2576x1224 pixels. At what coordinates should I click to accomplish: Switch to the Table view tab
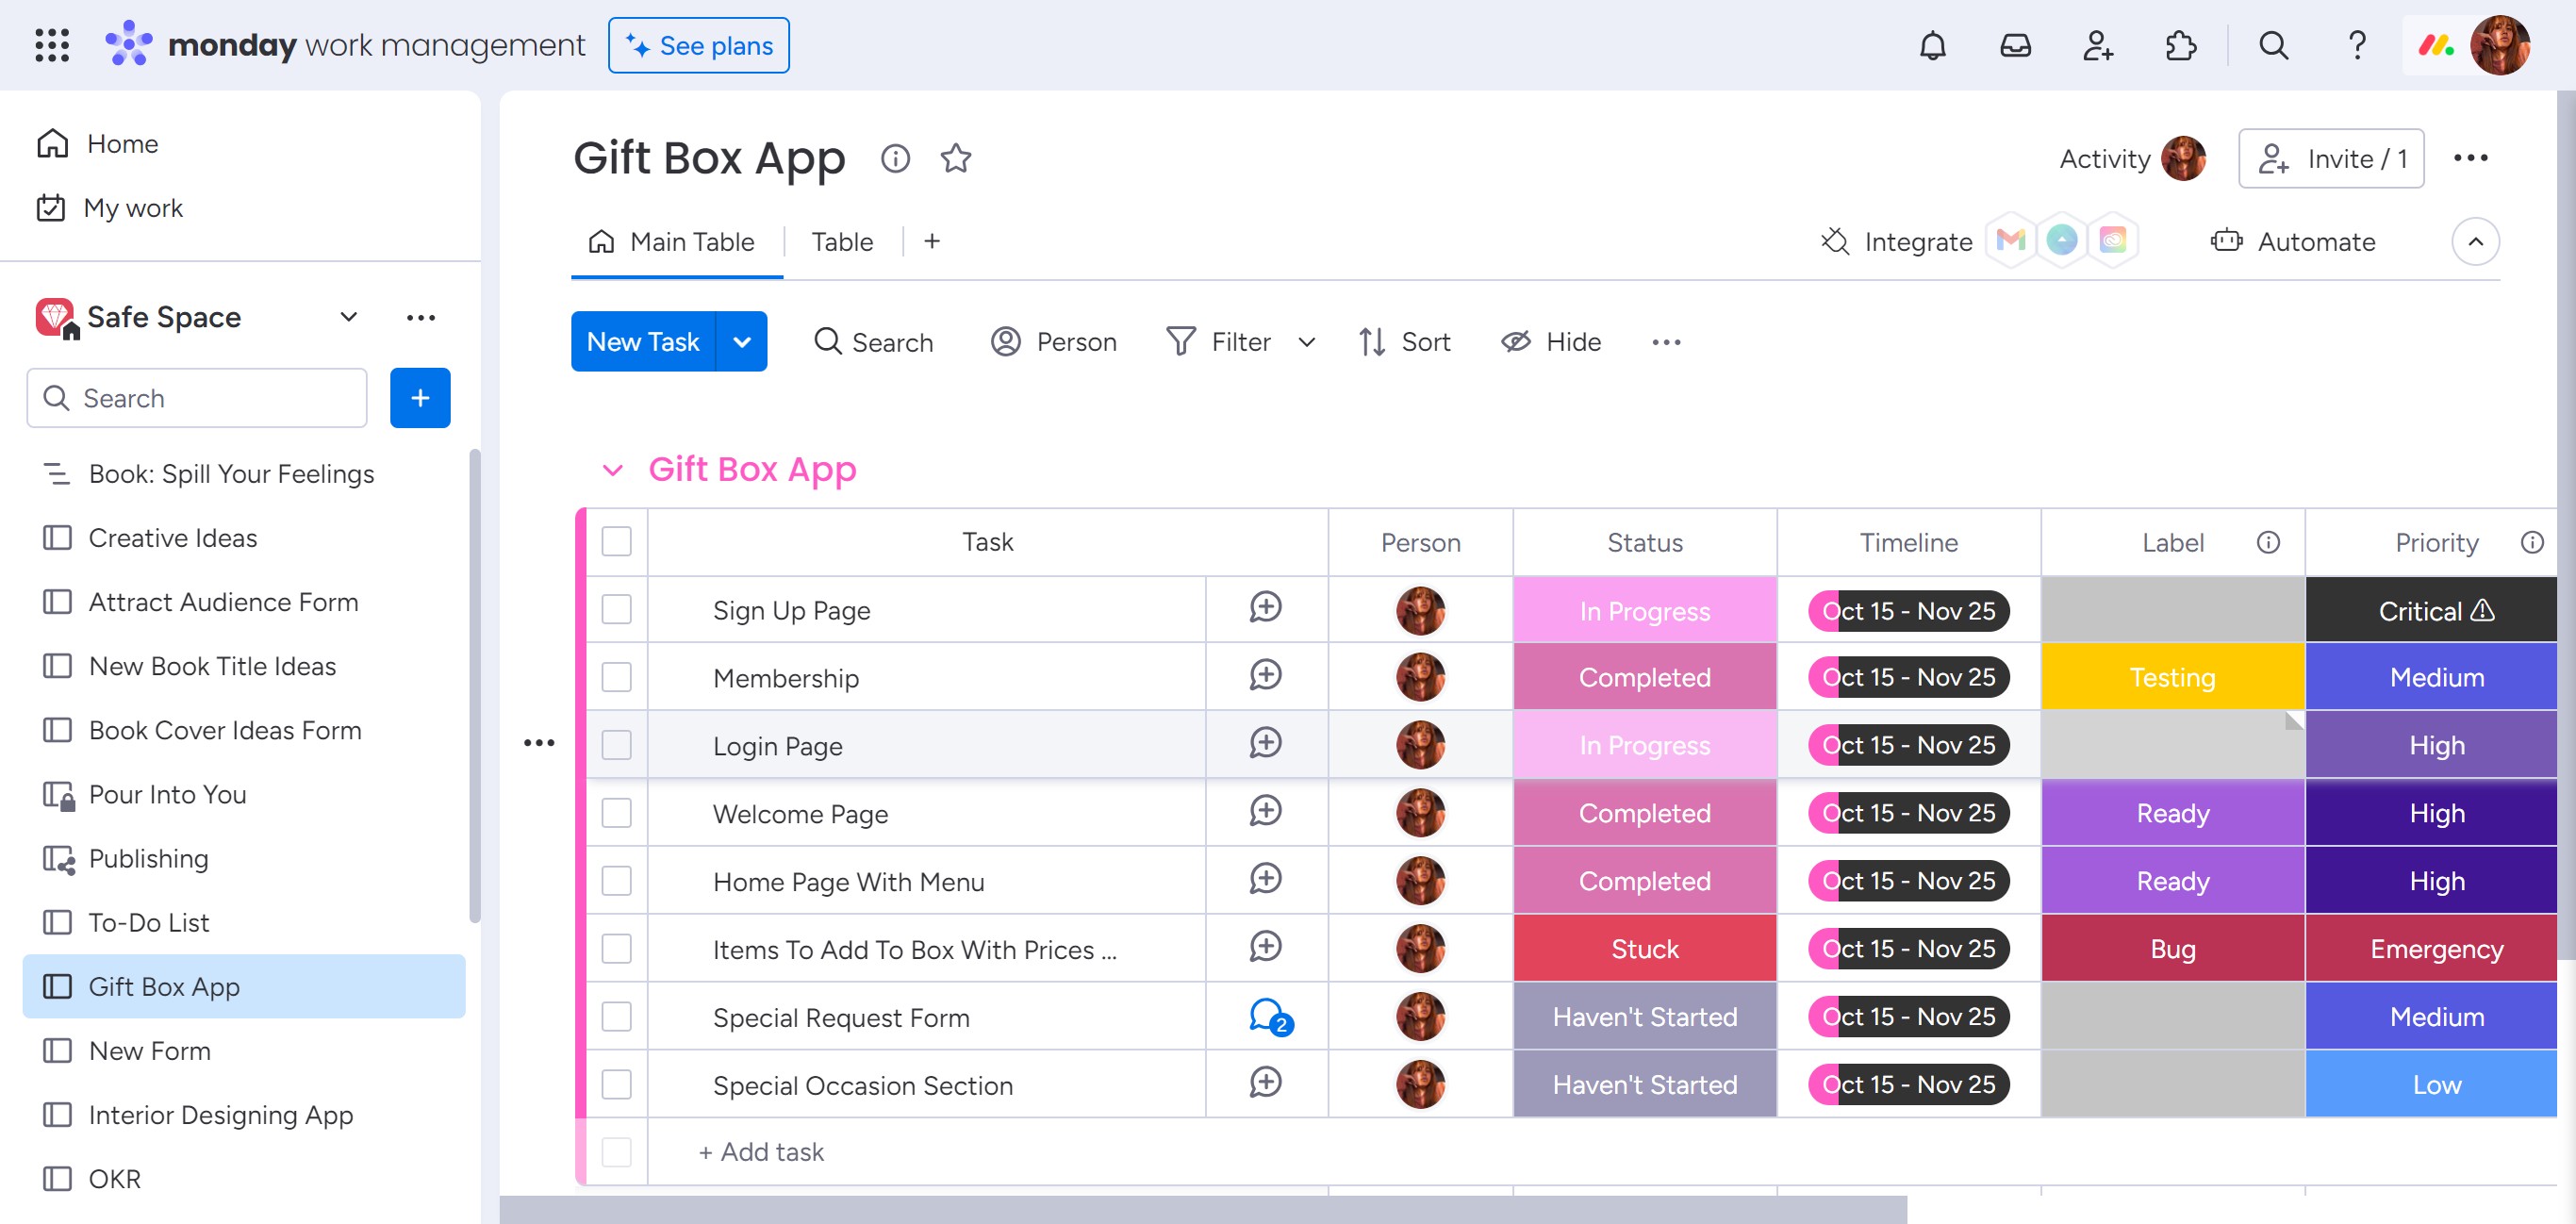pyautogui.click(x=842, y=242)
